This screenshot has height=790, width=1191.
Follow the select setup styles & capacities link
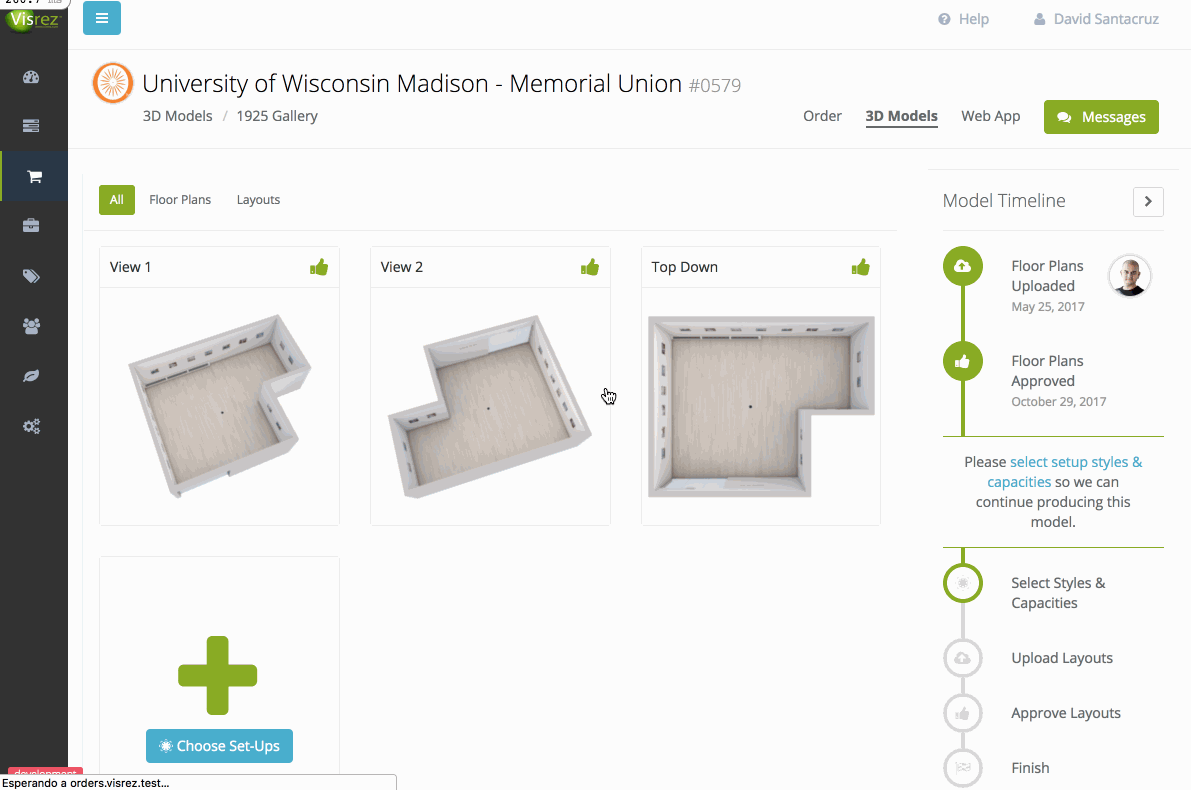(x=1064, y=472)
